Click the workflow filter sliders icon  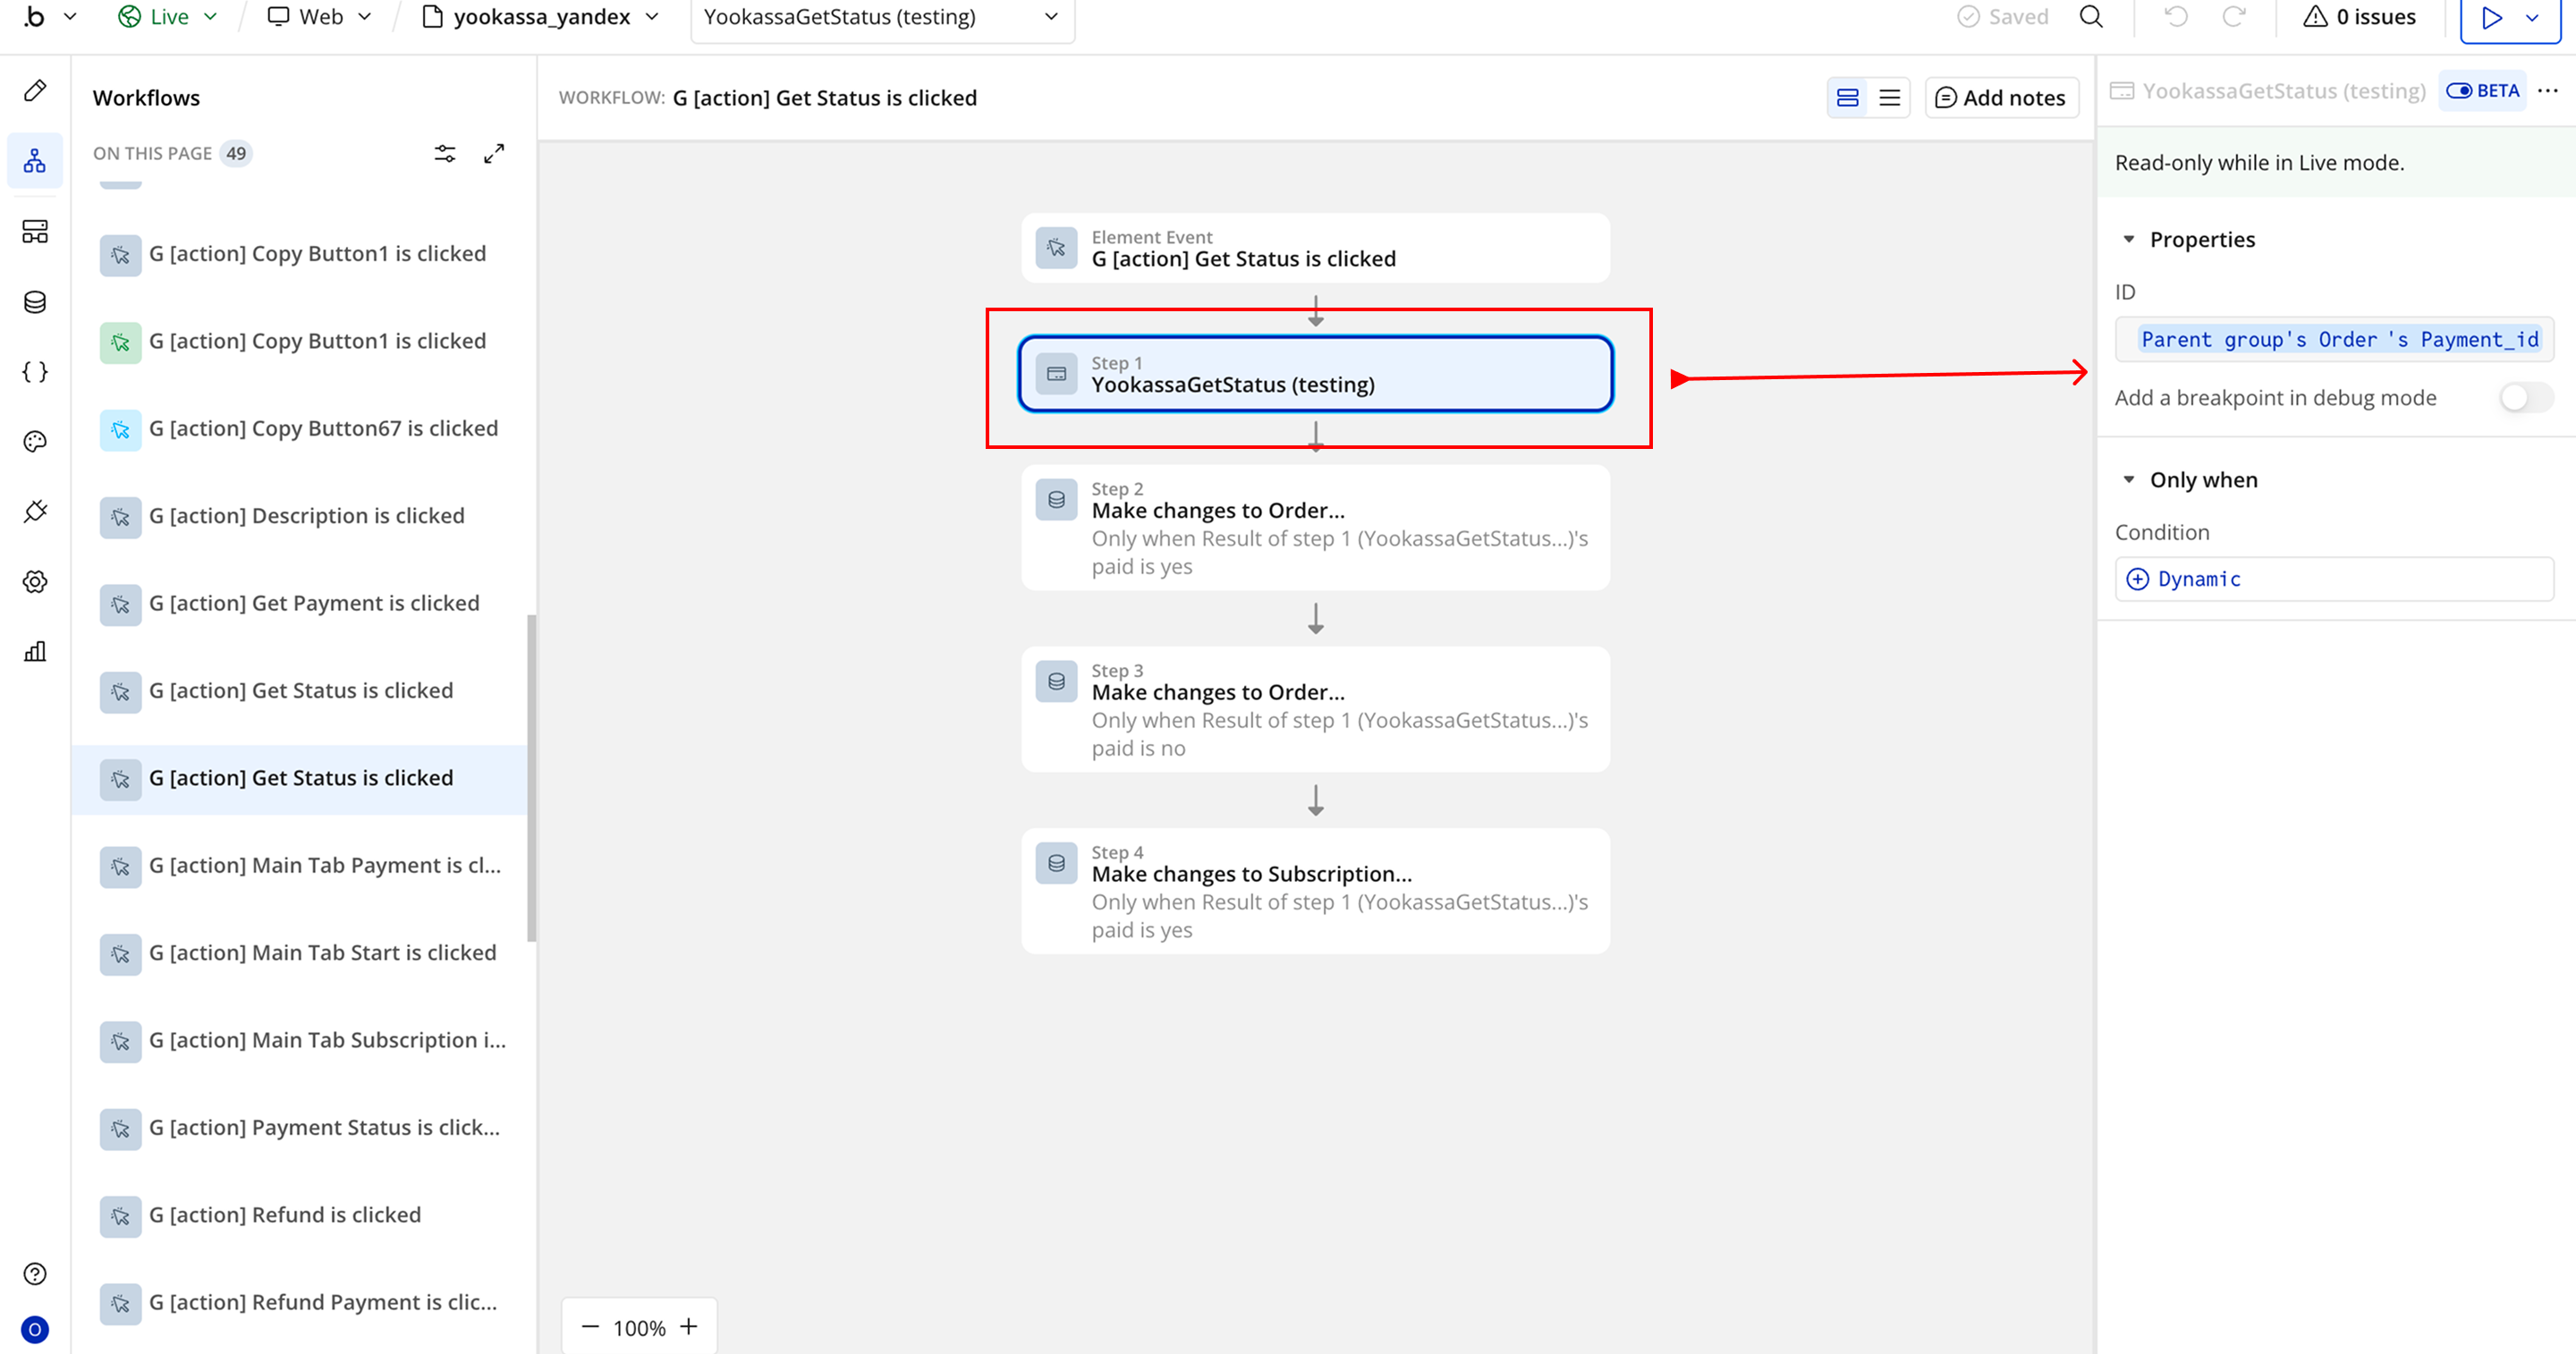445,153
